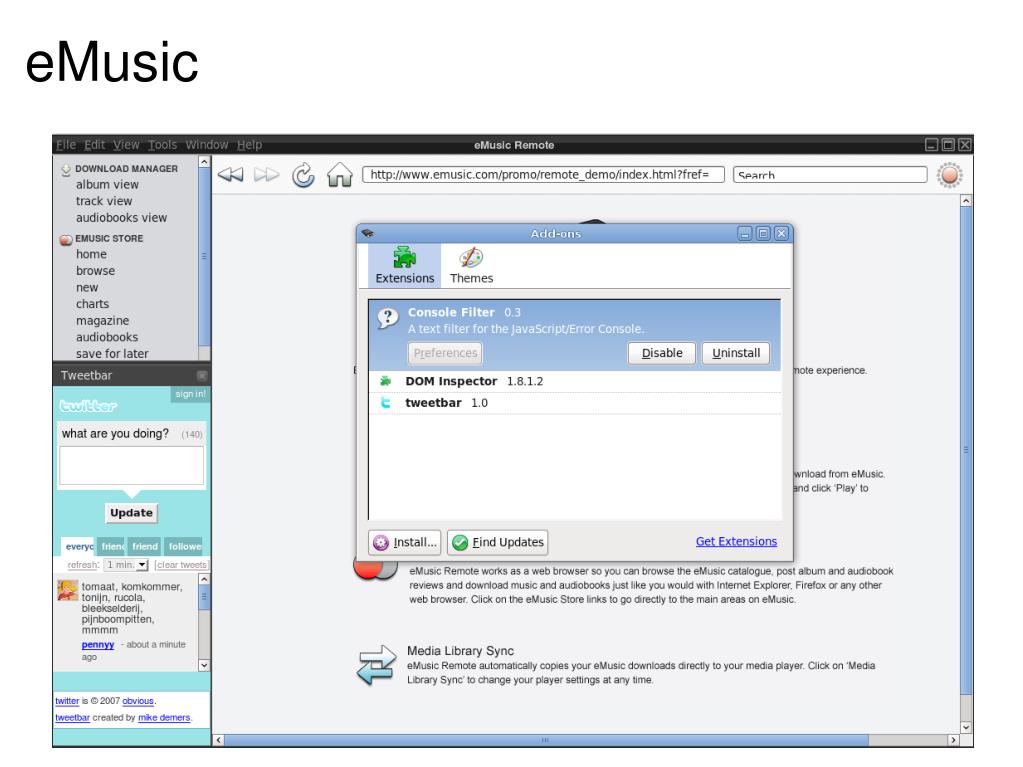The width and height of the screenshot is (1023, 767).
Task: Close the Tweetbar panel icon
Action: 202,375
